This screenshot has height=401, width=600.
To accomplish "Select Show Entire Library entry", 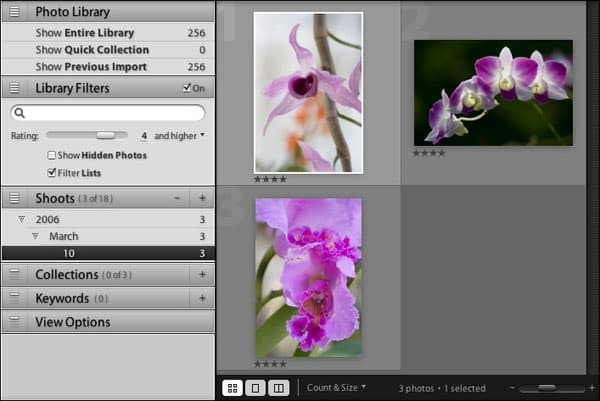I will click(x=108, y=33).
